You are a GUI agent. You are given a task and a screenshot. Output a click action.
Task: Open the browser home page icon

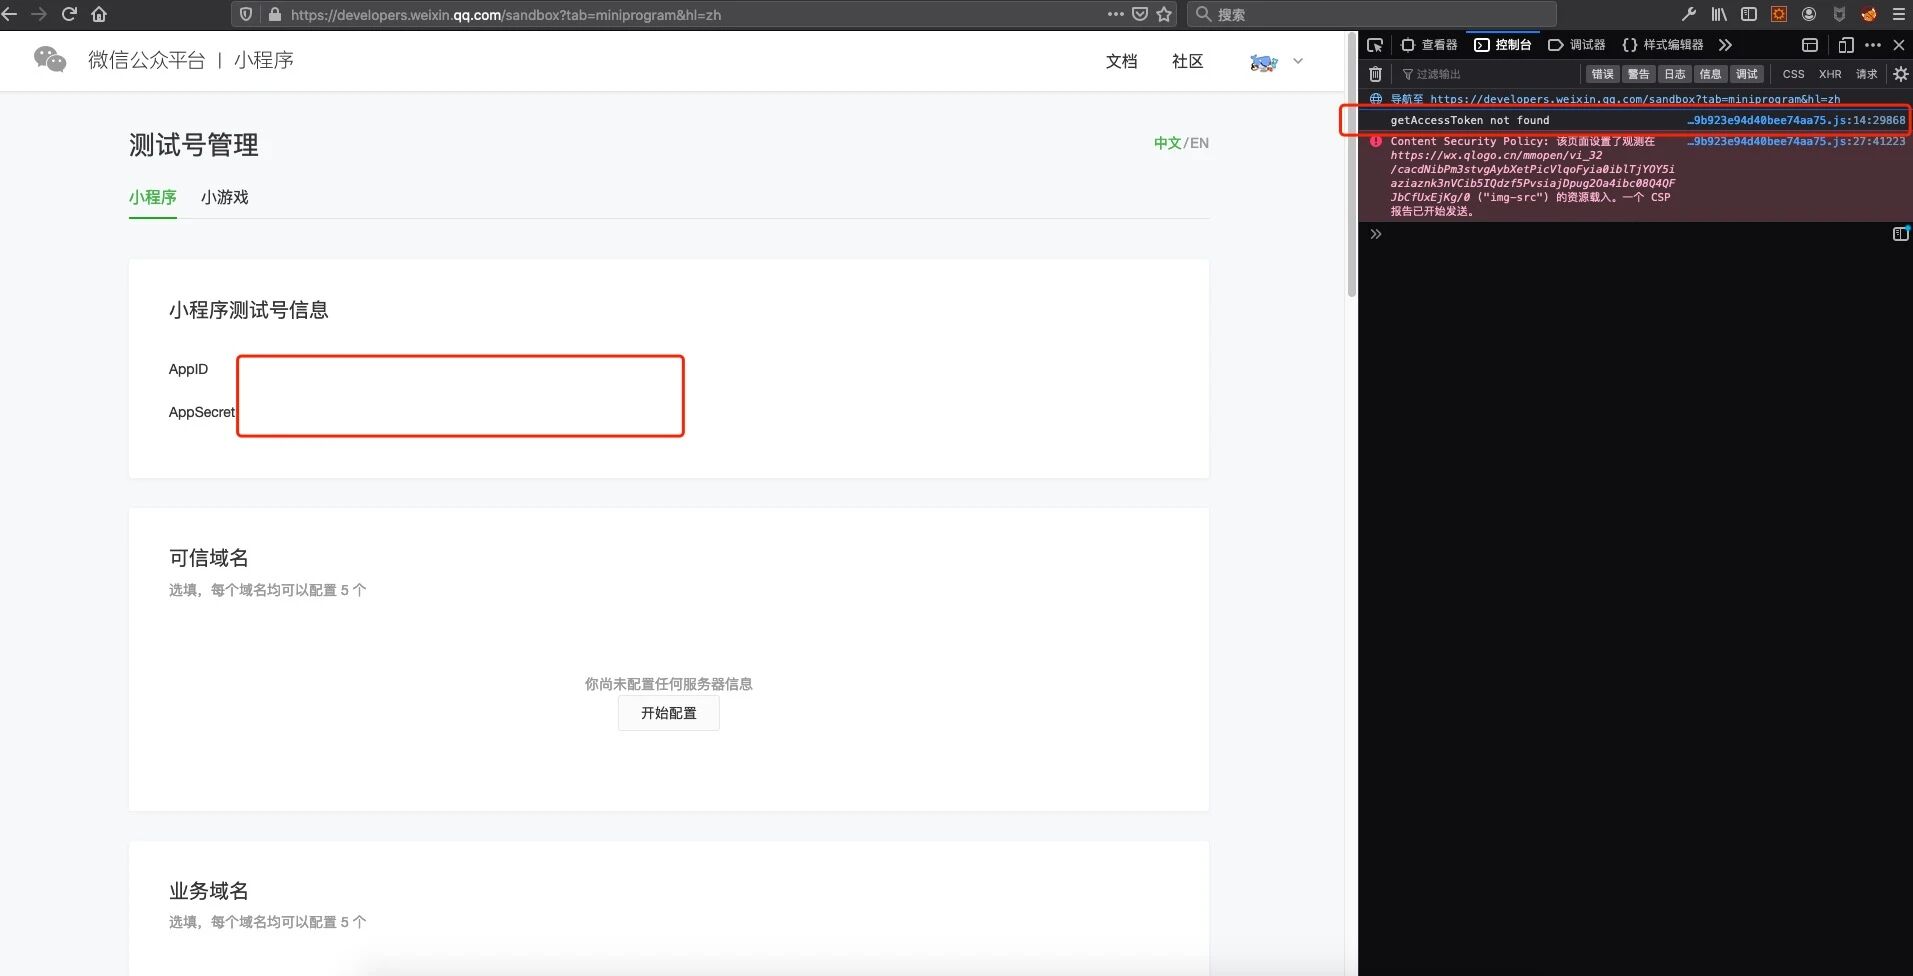coord(99,14)
